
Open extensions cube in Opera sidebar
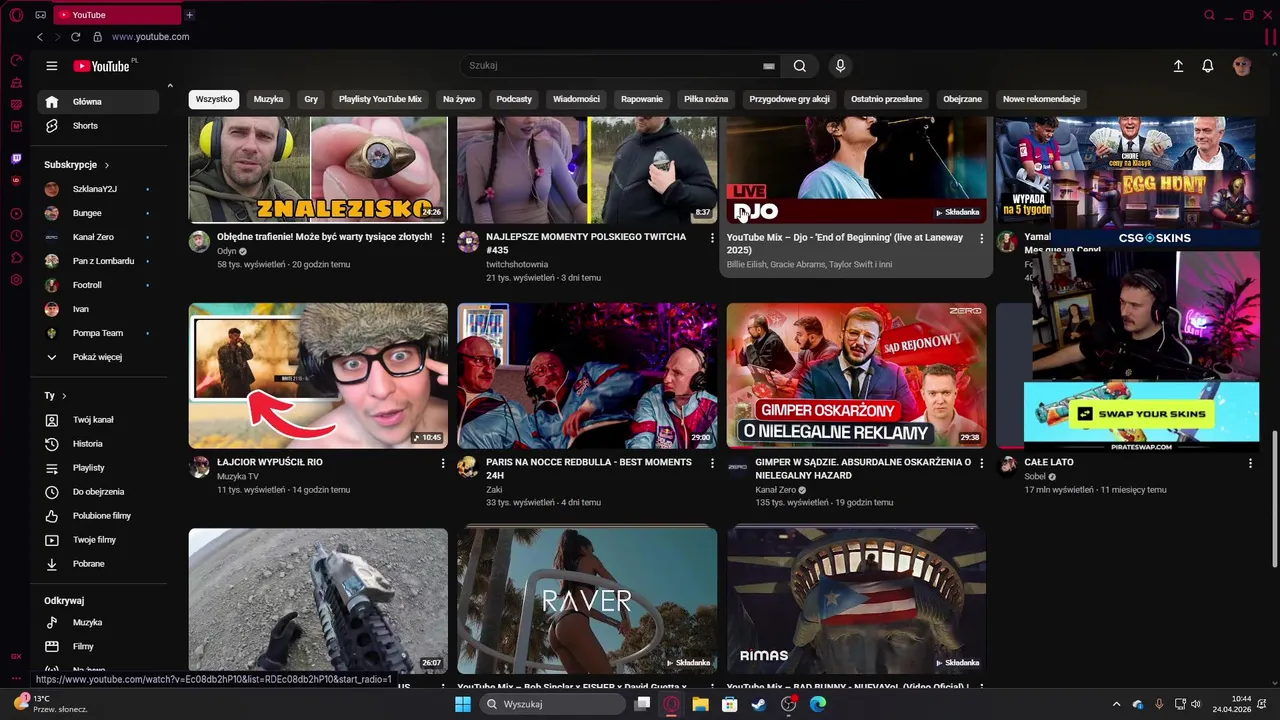16,258
